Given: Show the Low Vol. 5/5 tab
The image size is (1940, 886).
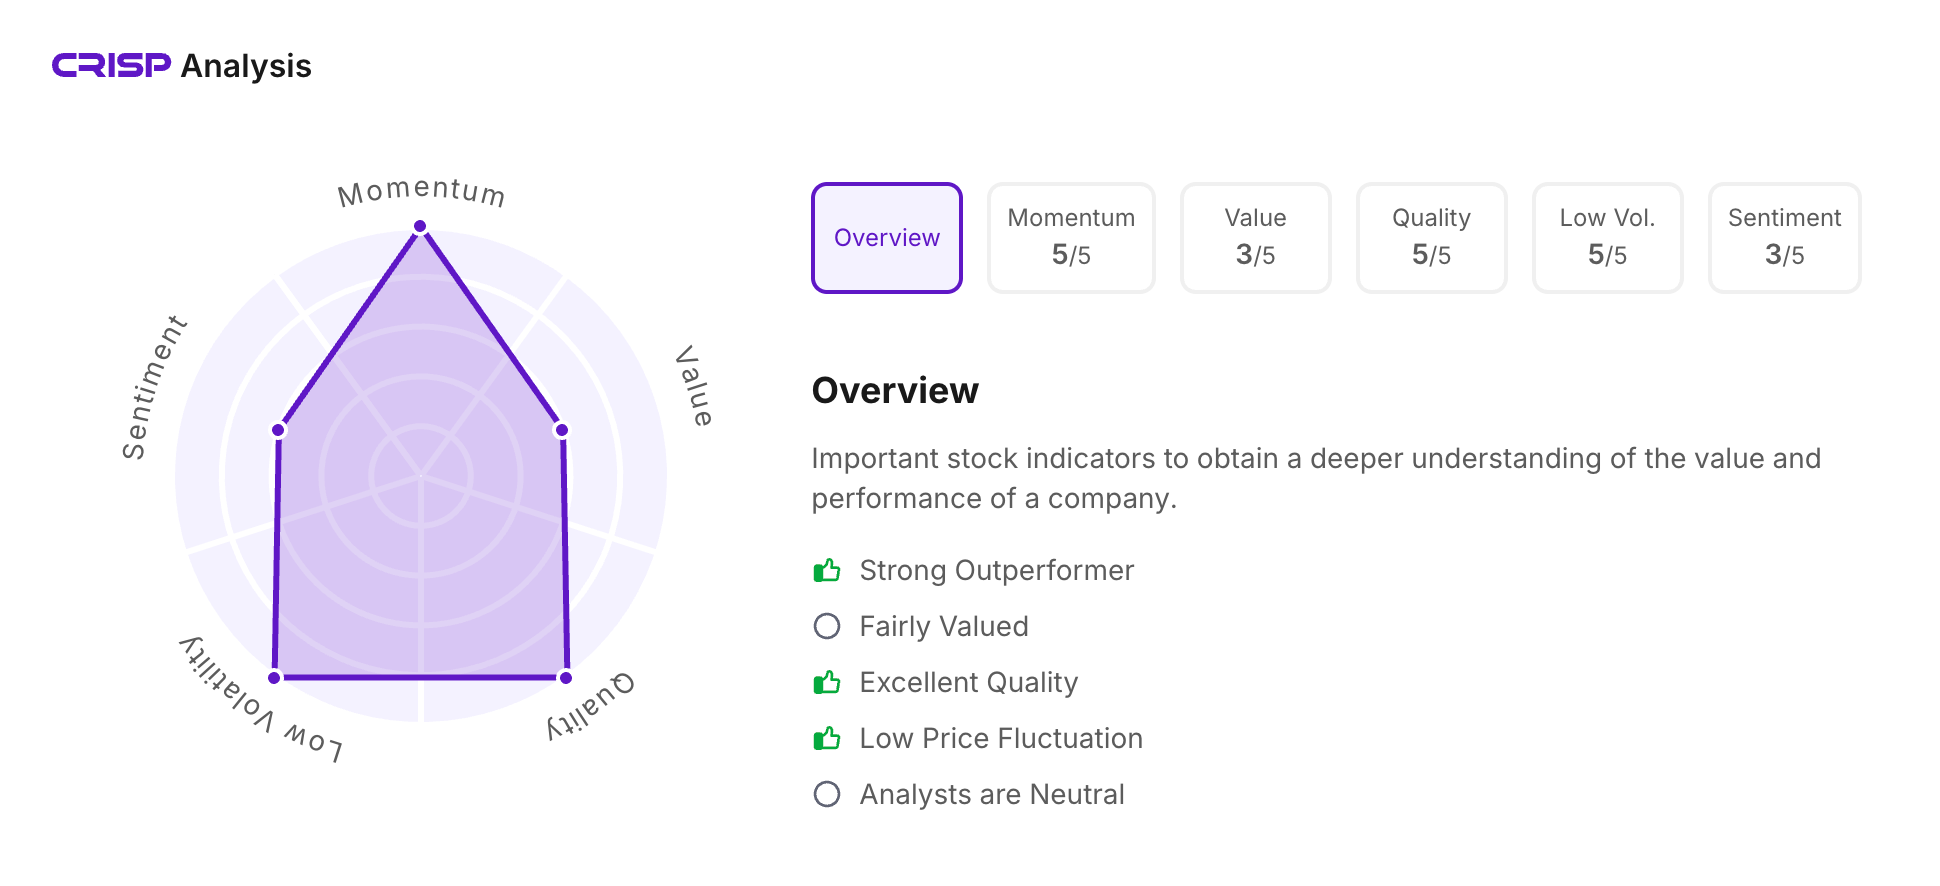Looking at the screenshot, I should 1607,238.
